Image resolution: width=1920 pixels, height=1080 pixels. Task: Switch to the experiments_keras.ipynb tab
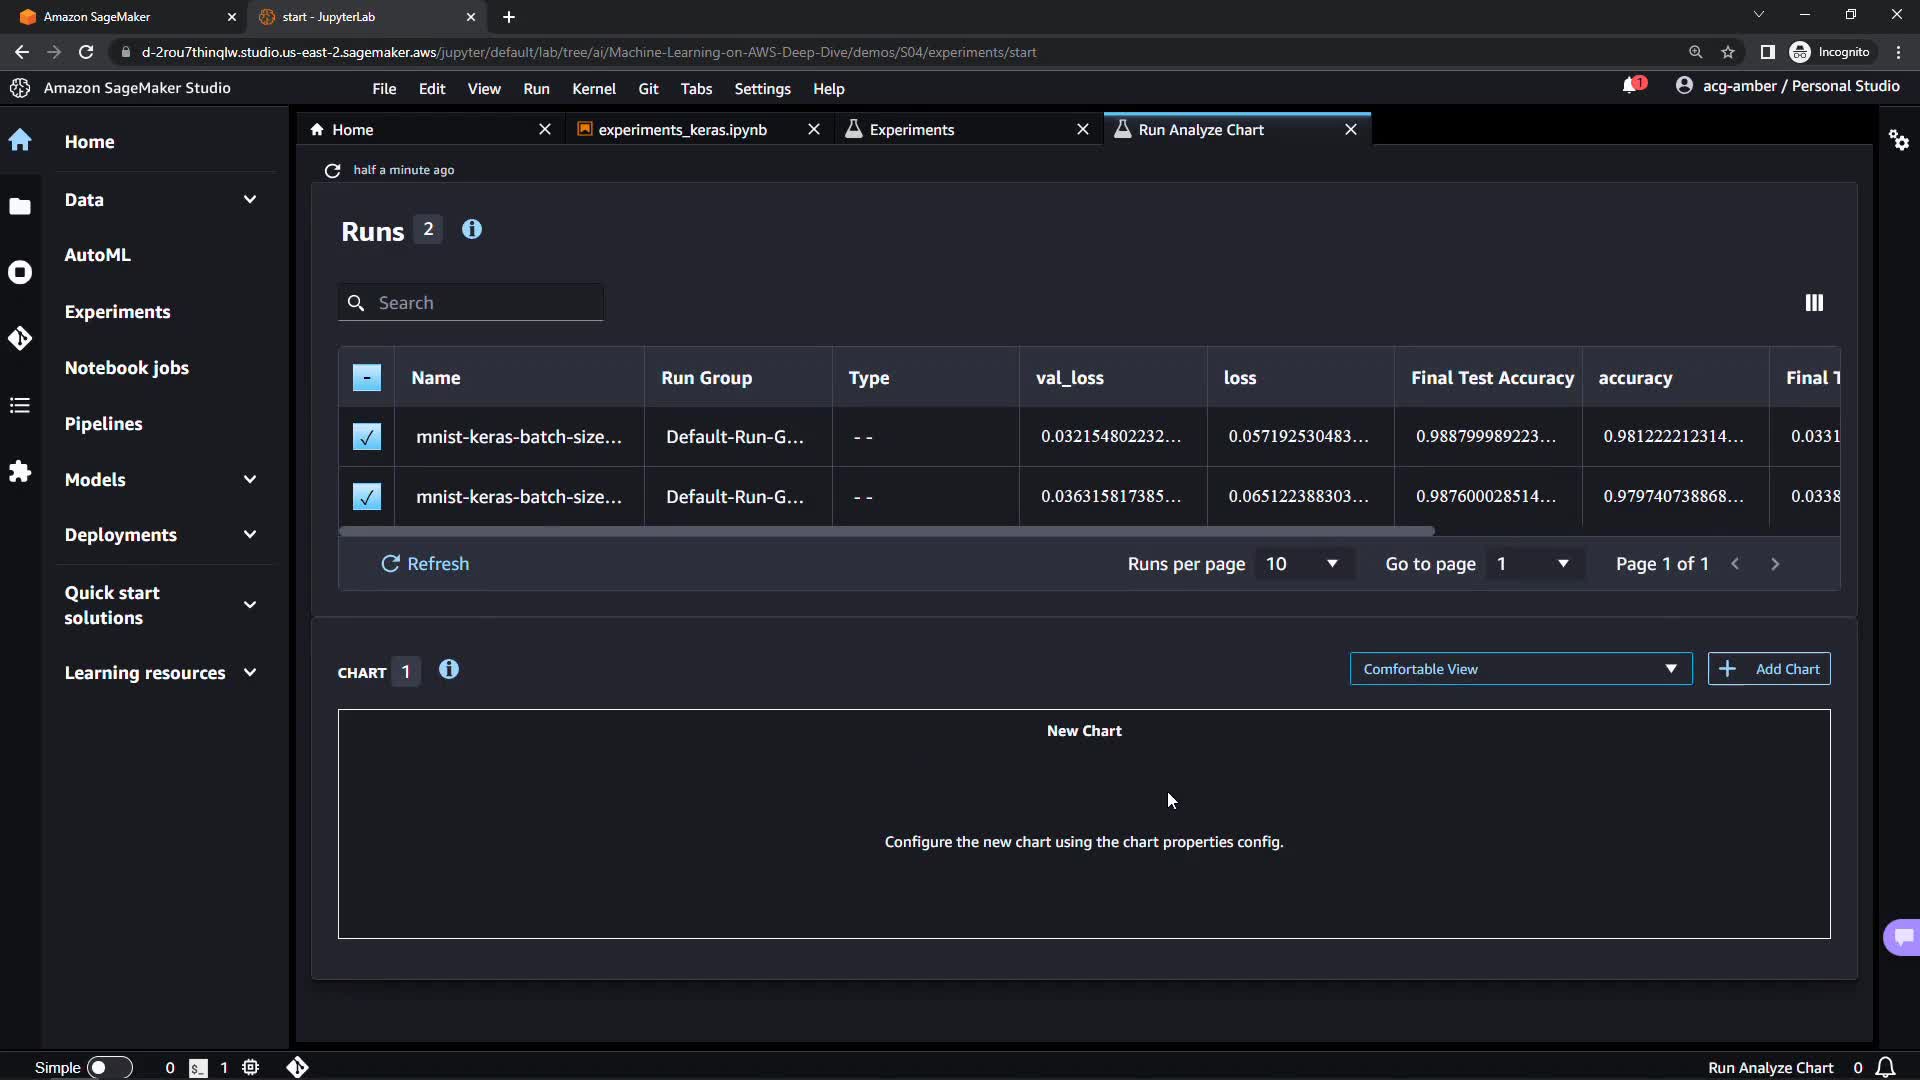[x=683, y=130]
